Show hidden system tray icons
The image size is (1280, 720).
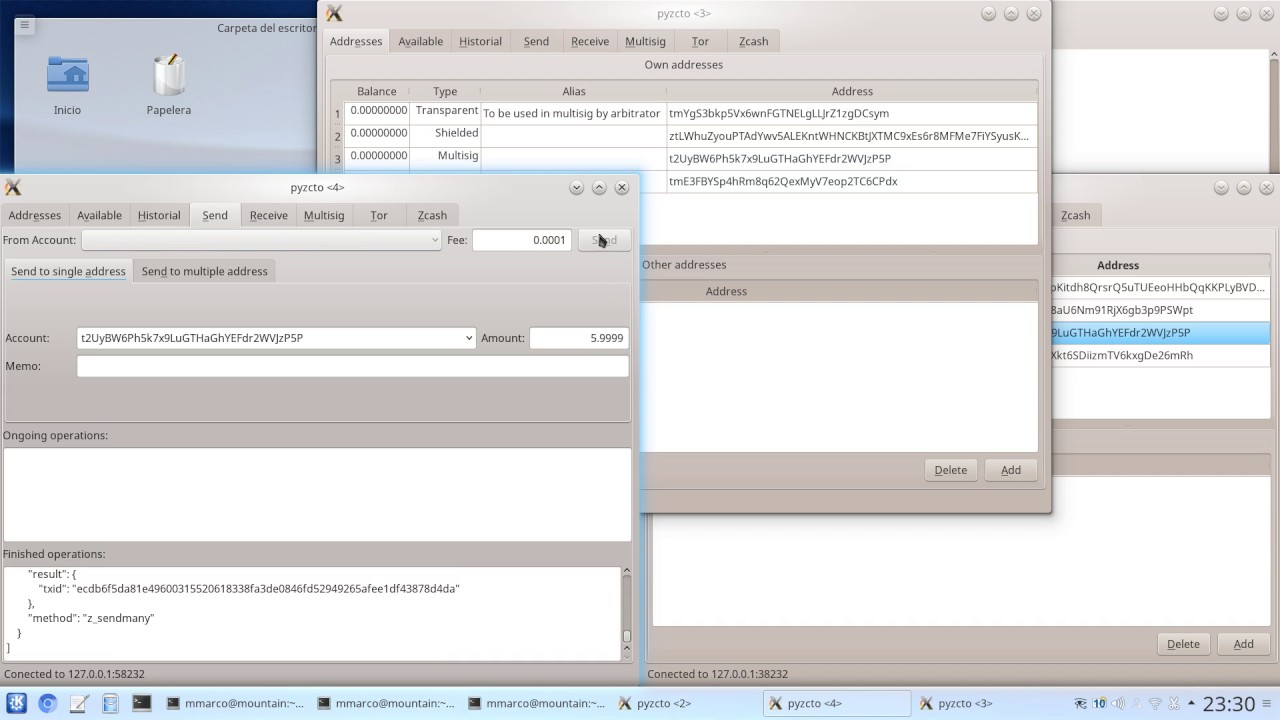[x=1192, y=703]
